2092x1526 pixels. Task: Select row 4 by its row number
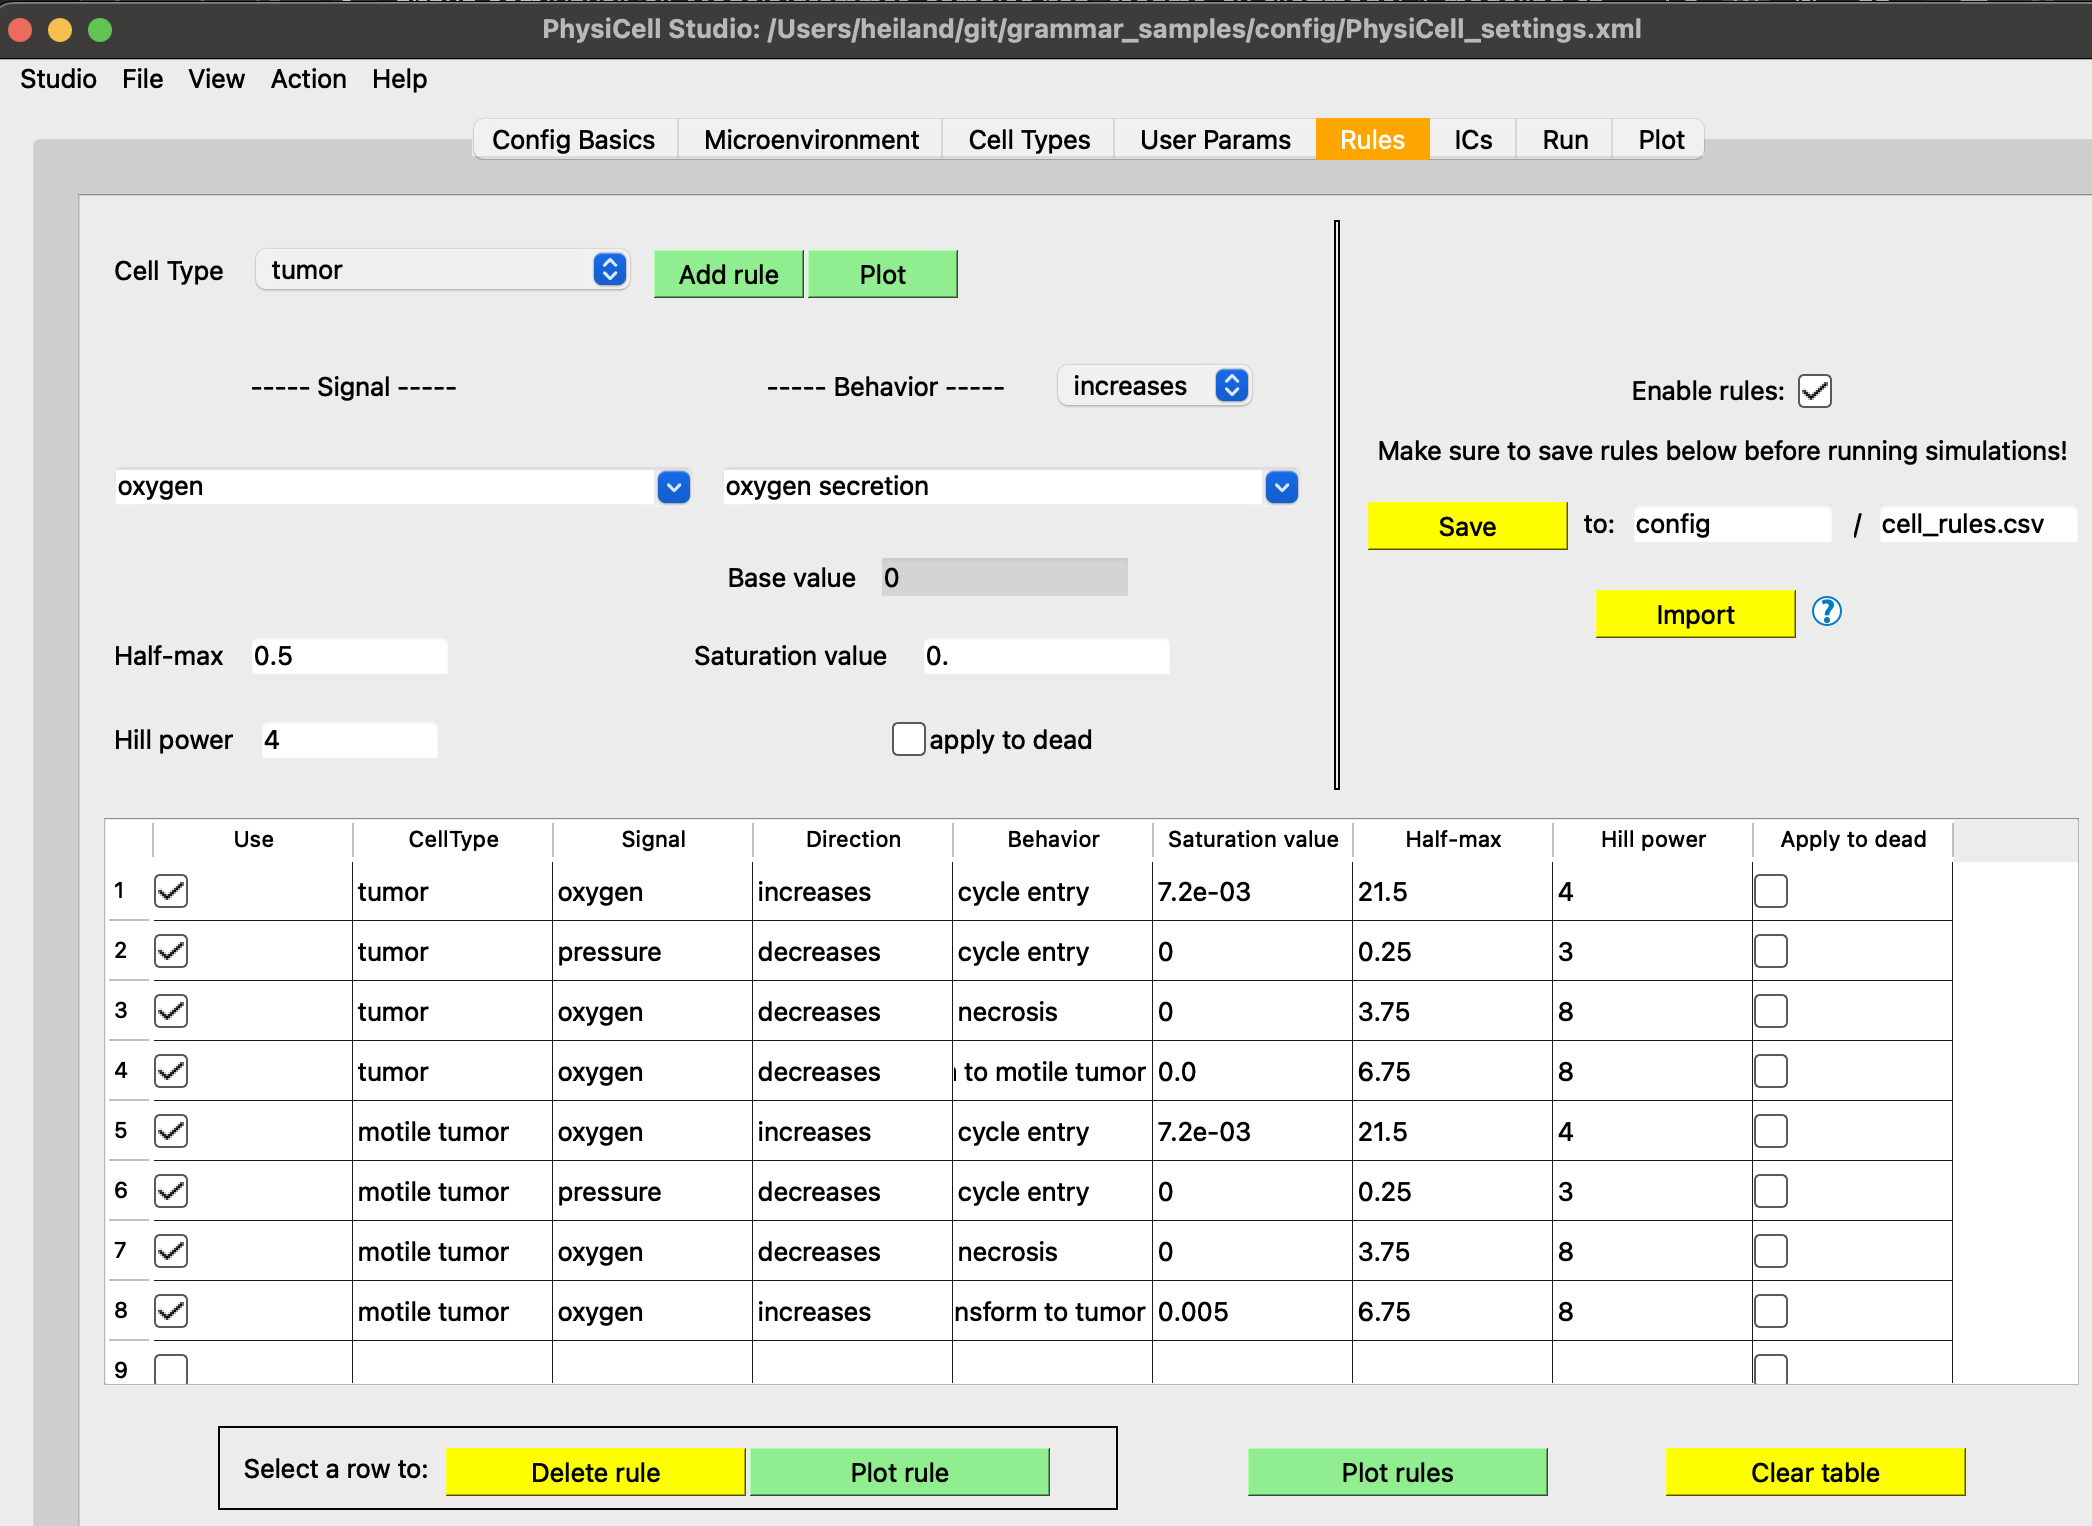[x=121, y=1070]
